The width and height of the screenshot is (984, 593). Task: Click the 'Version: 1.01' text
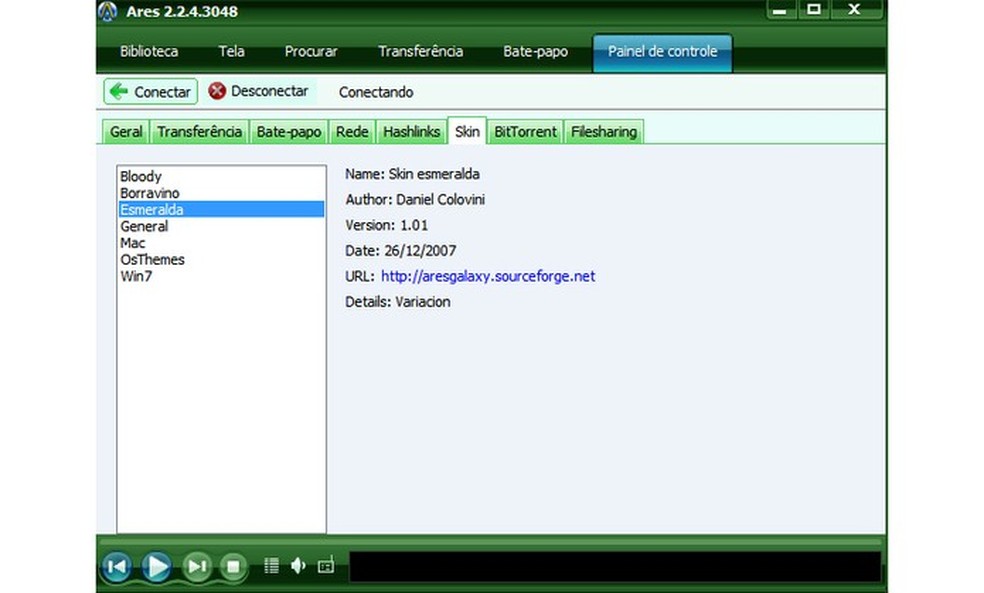[387, 225]
